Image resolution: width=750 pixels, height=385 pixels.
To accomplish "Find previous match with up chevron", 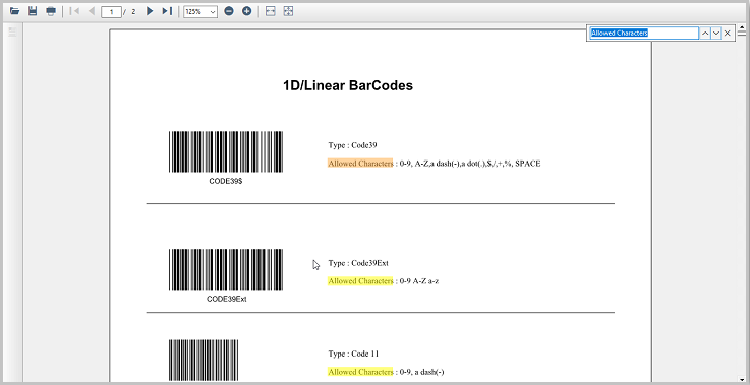I will tap(705, 33).
